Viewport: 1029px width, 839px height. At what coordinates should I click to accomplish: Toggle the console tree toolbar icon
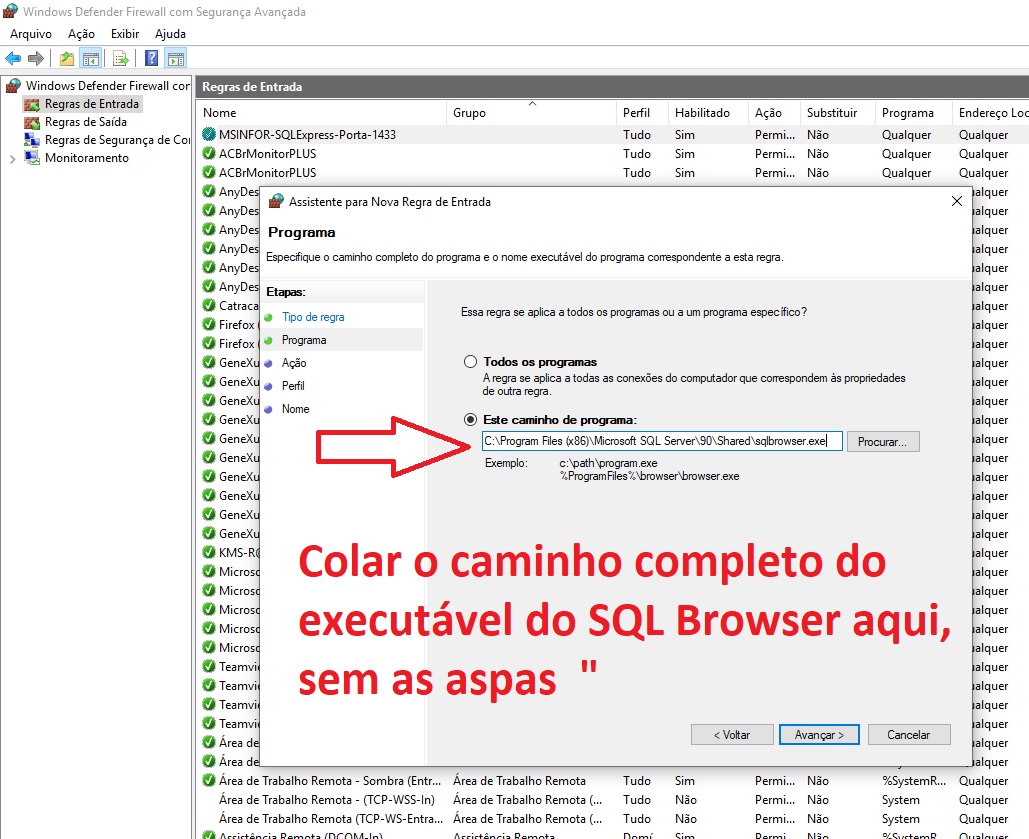(91, 58)
